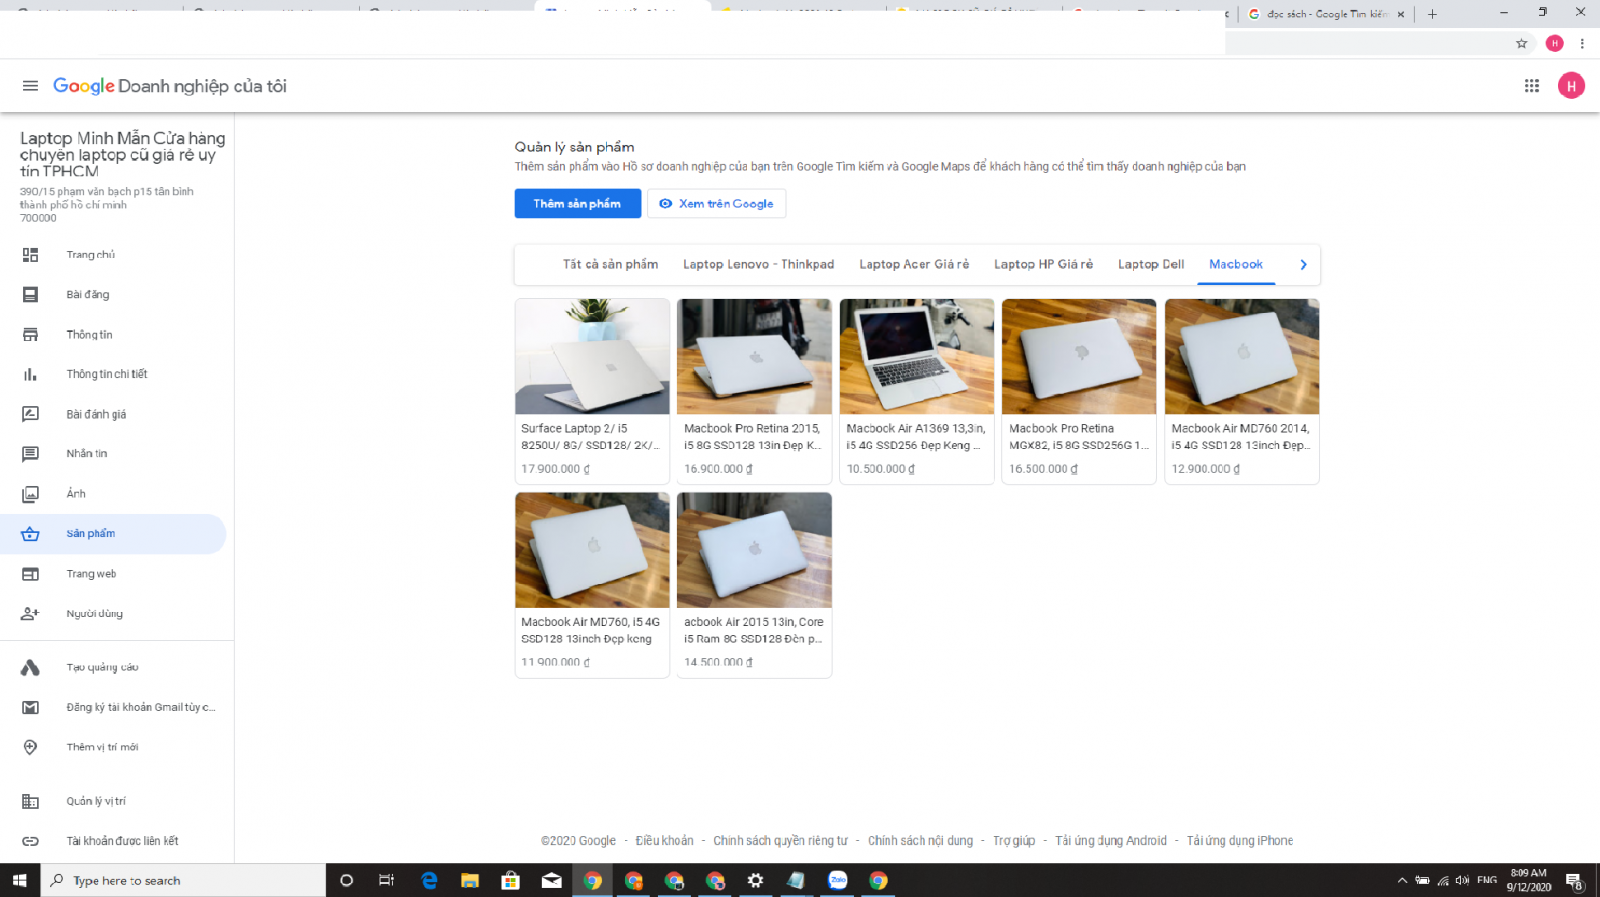Image resolution: width=1600 pixels, height=897 pixels.
Task: Open the browser three-dot menu
Action: (x=1582, y=43)
